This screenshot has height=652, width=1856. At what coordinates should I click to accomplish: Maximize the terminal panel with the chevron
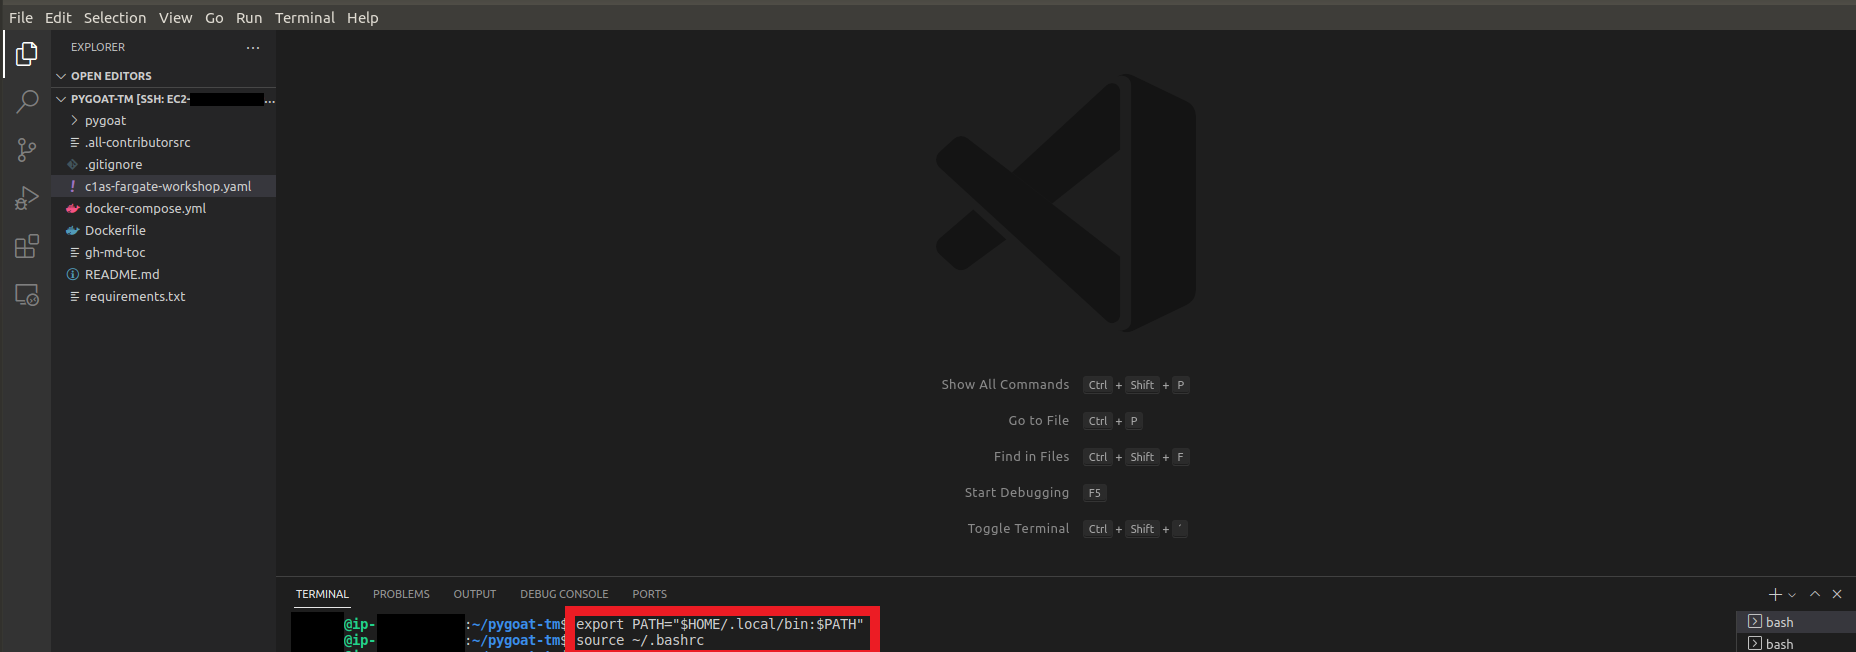[1815, 594]
